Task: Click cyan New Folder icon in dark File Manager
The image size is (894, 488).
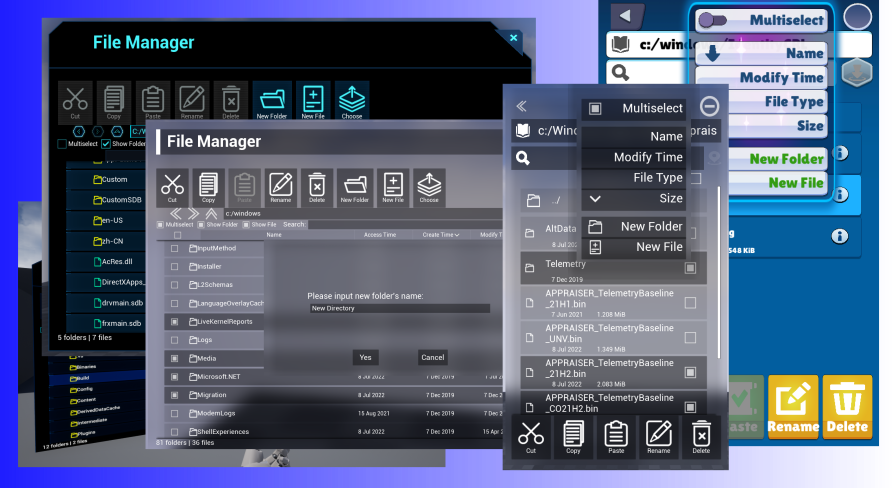Action: point(272,101)
